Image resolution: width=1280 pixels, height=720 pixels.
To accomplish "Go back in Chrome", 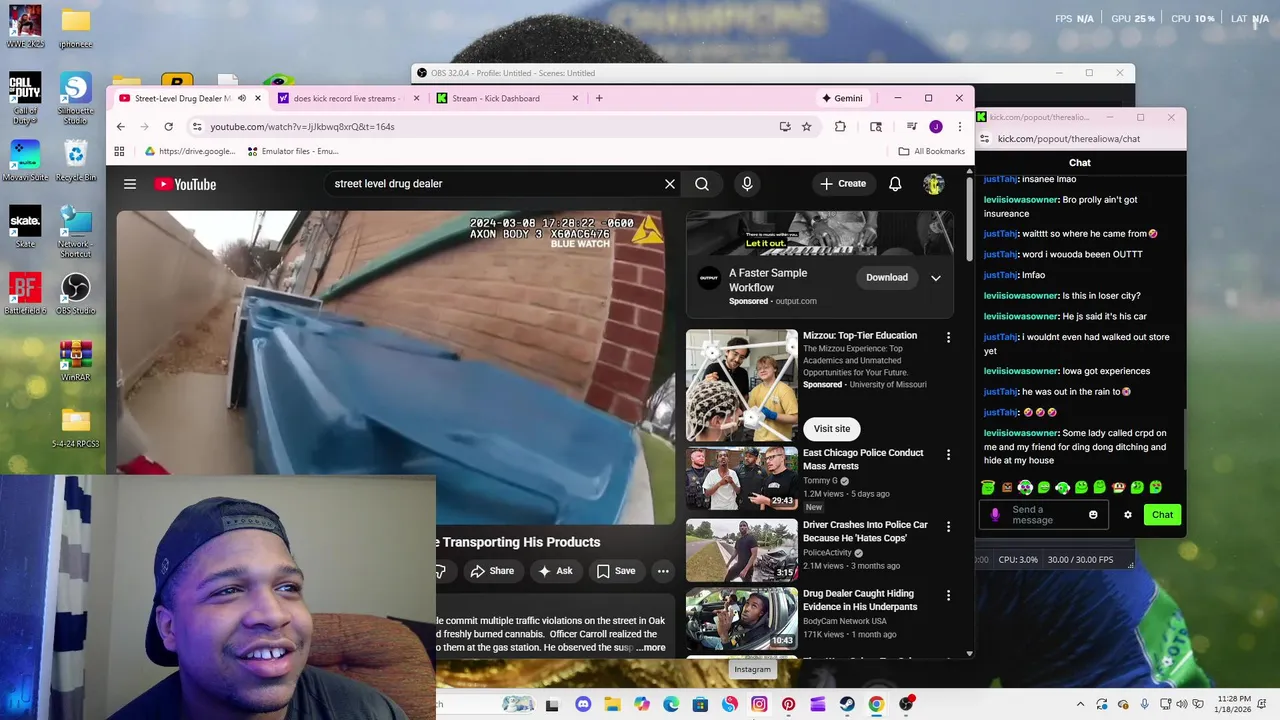I will tap(121, 127).
